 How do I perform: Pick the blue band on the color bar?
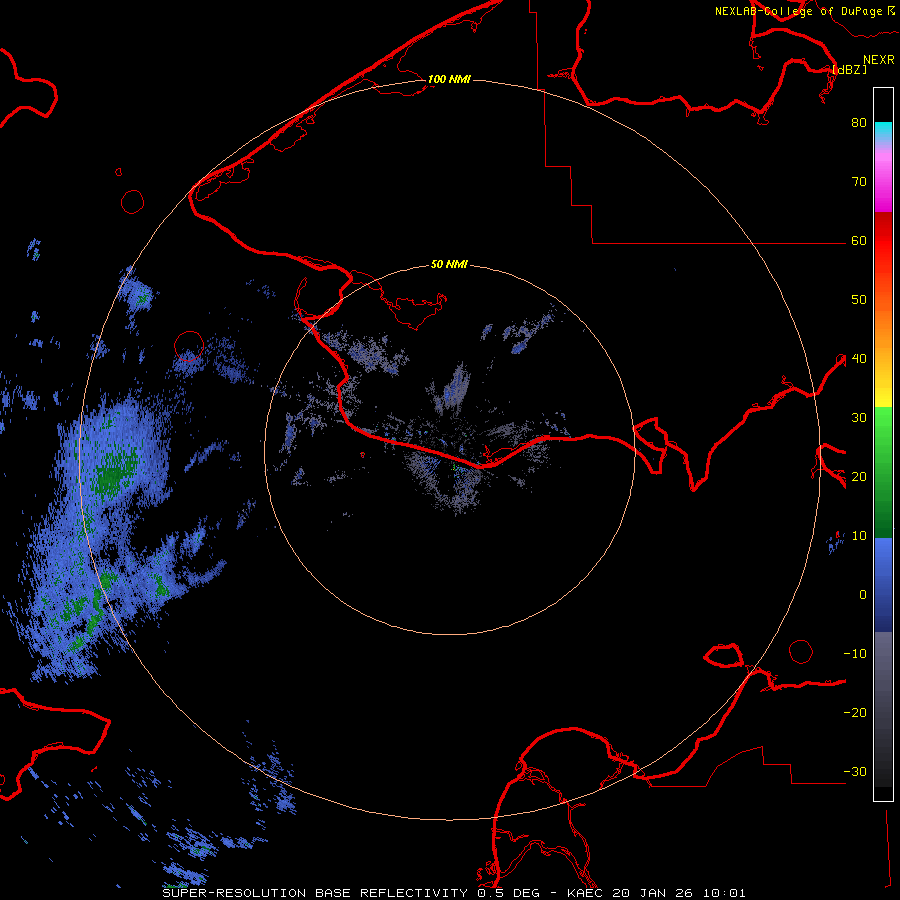(x=883, y=584)
